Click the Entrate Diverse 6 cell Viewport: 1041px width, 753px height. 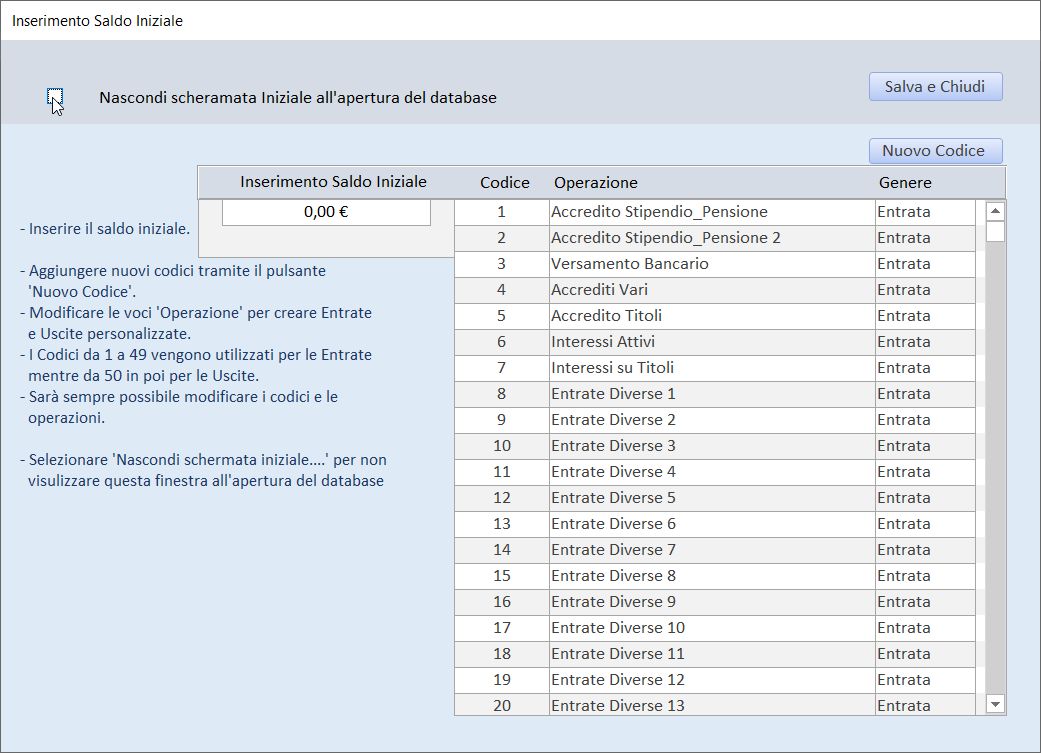(x=712, y=523)
